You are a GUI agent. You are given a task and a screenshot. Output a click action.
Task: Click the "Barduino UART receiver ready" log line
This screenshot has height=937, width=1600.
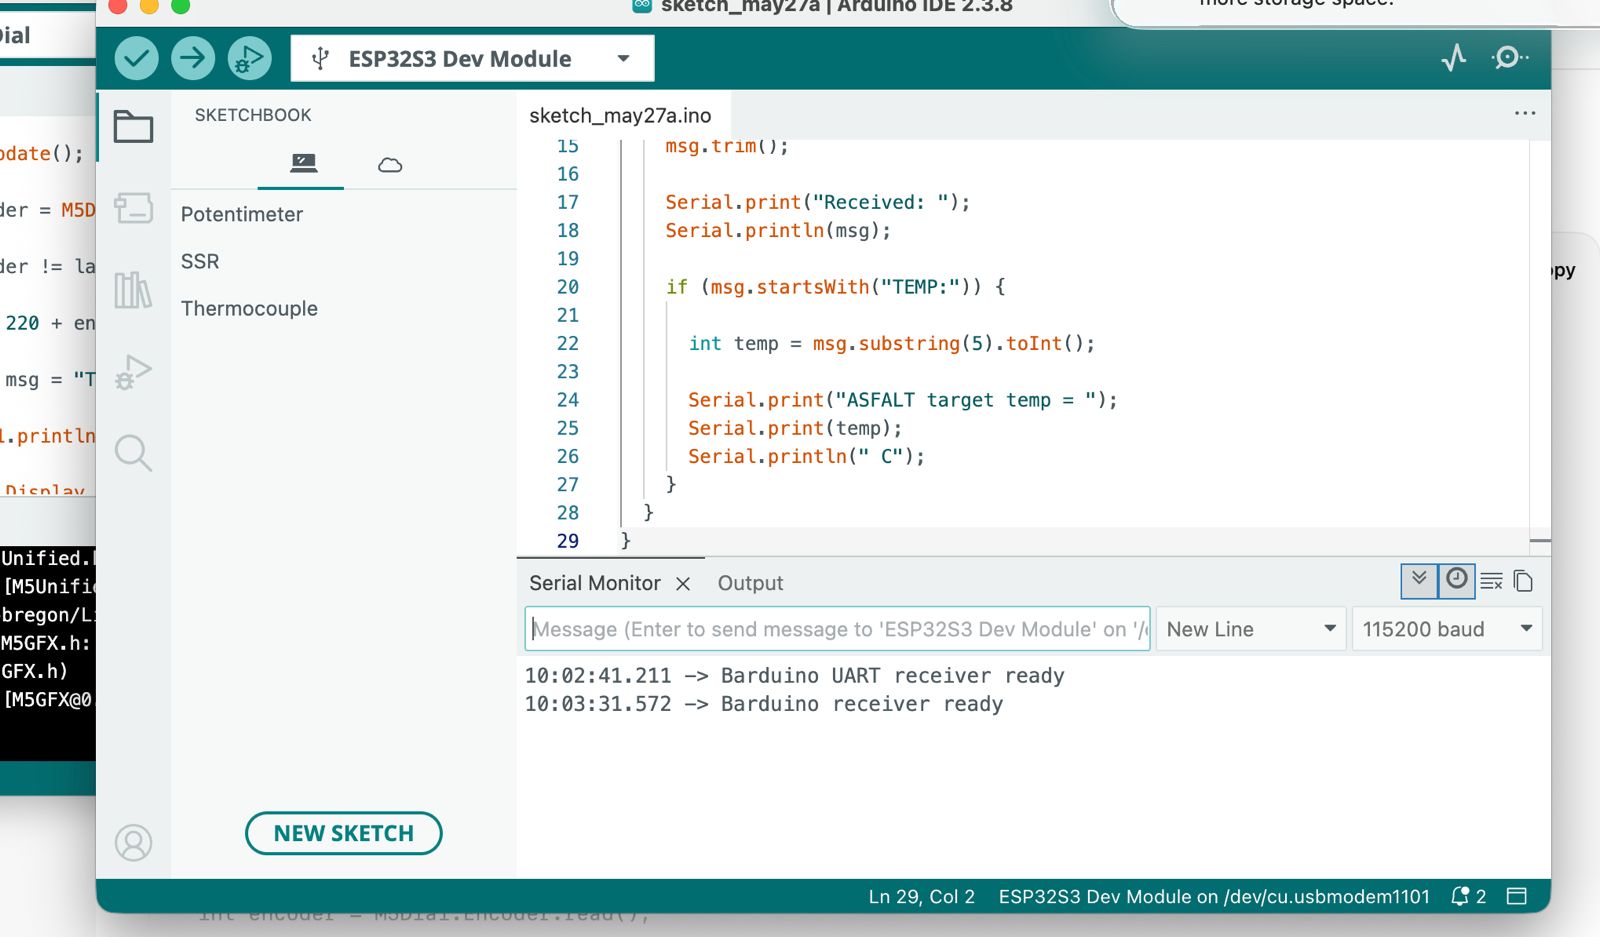(x=795, y=676)
